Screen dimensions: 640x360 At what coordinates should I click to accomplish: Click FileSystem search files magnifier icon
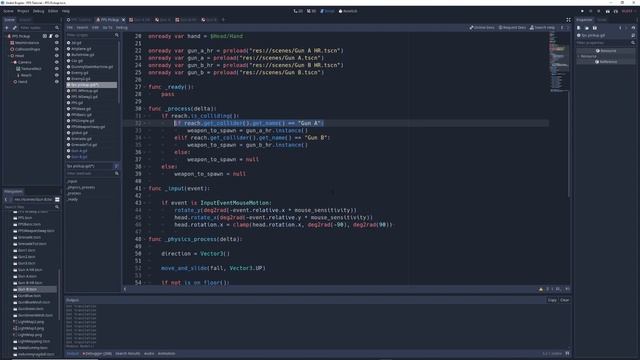tap(57, 207)
